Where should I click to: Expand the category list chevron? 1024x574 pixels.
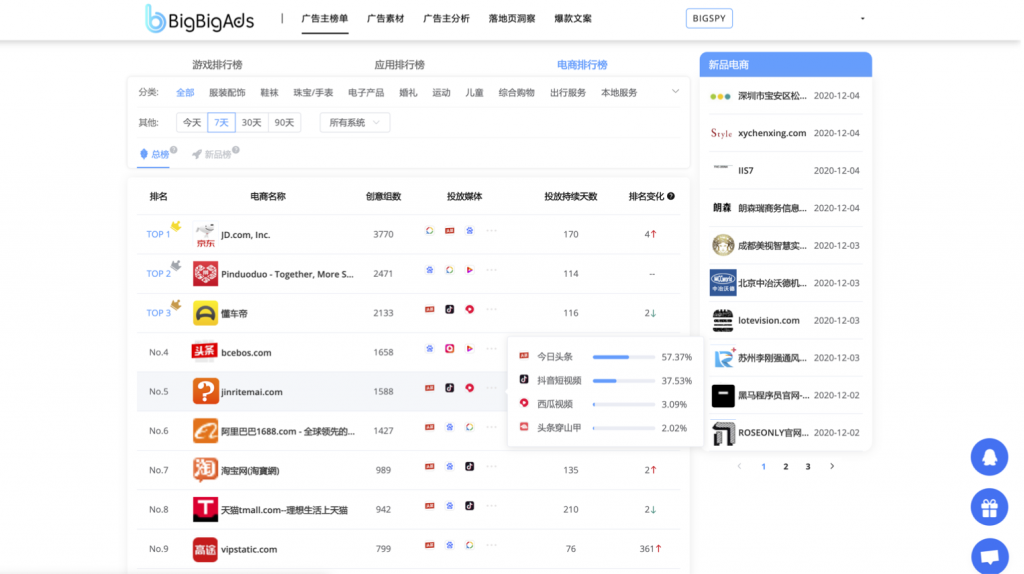tap(675, 91)
